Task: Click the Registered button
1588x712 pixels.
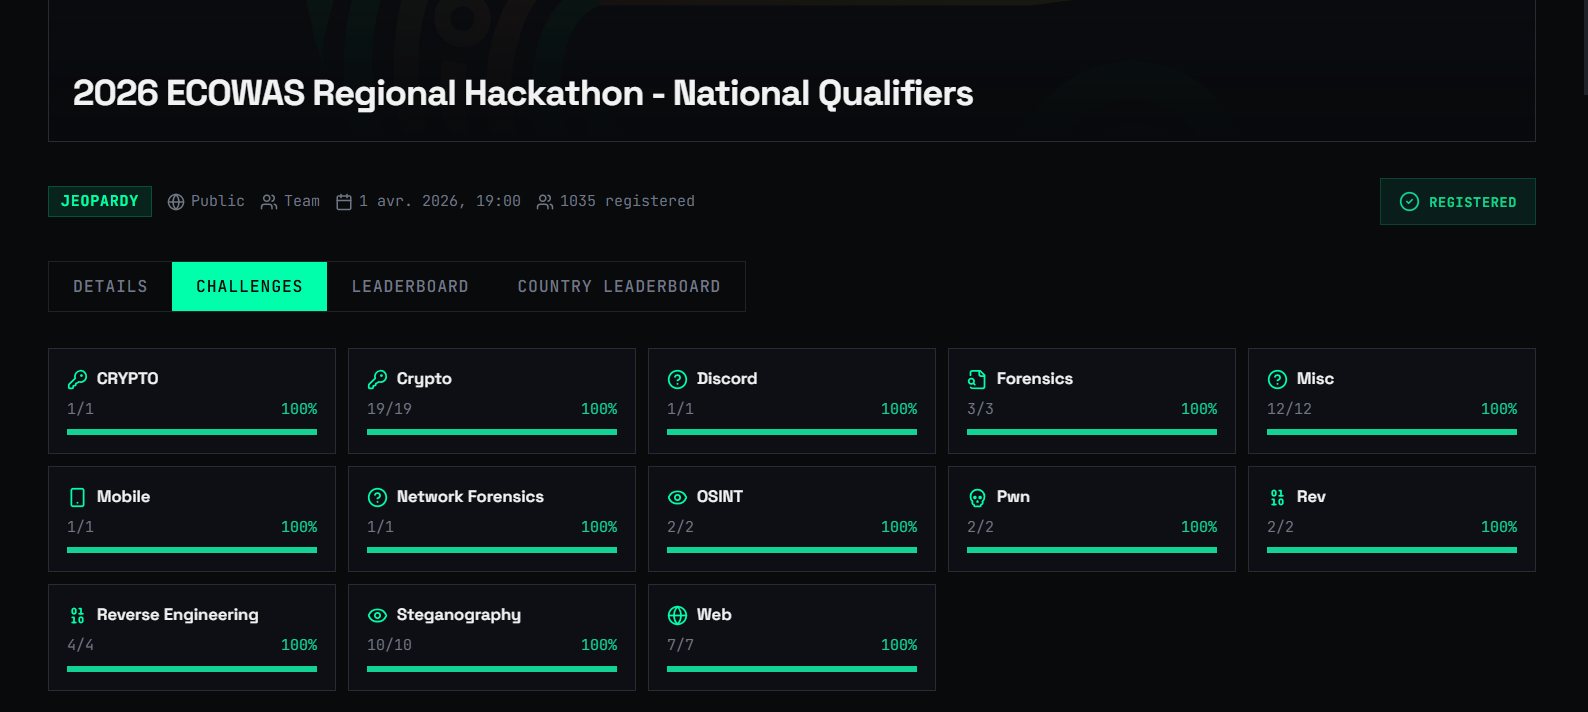Action: [1457, 201]
